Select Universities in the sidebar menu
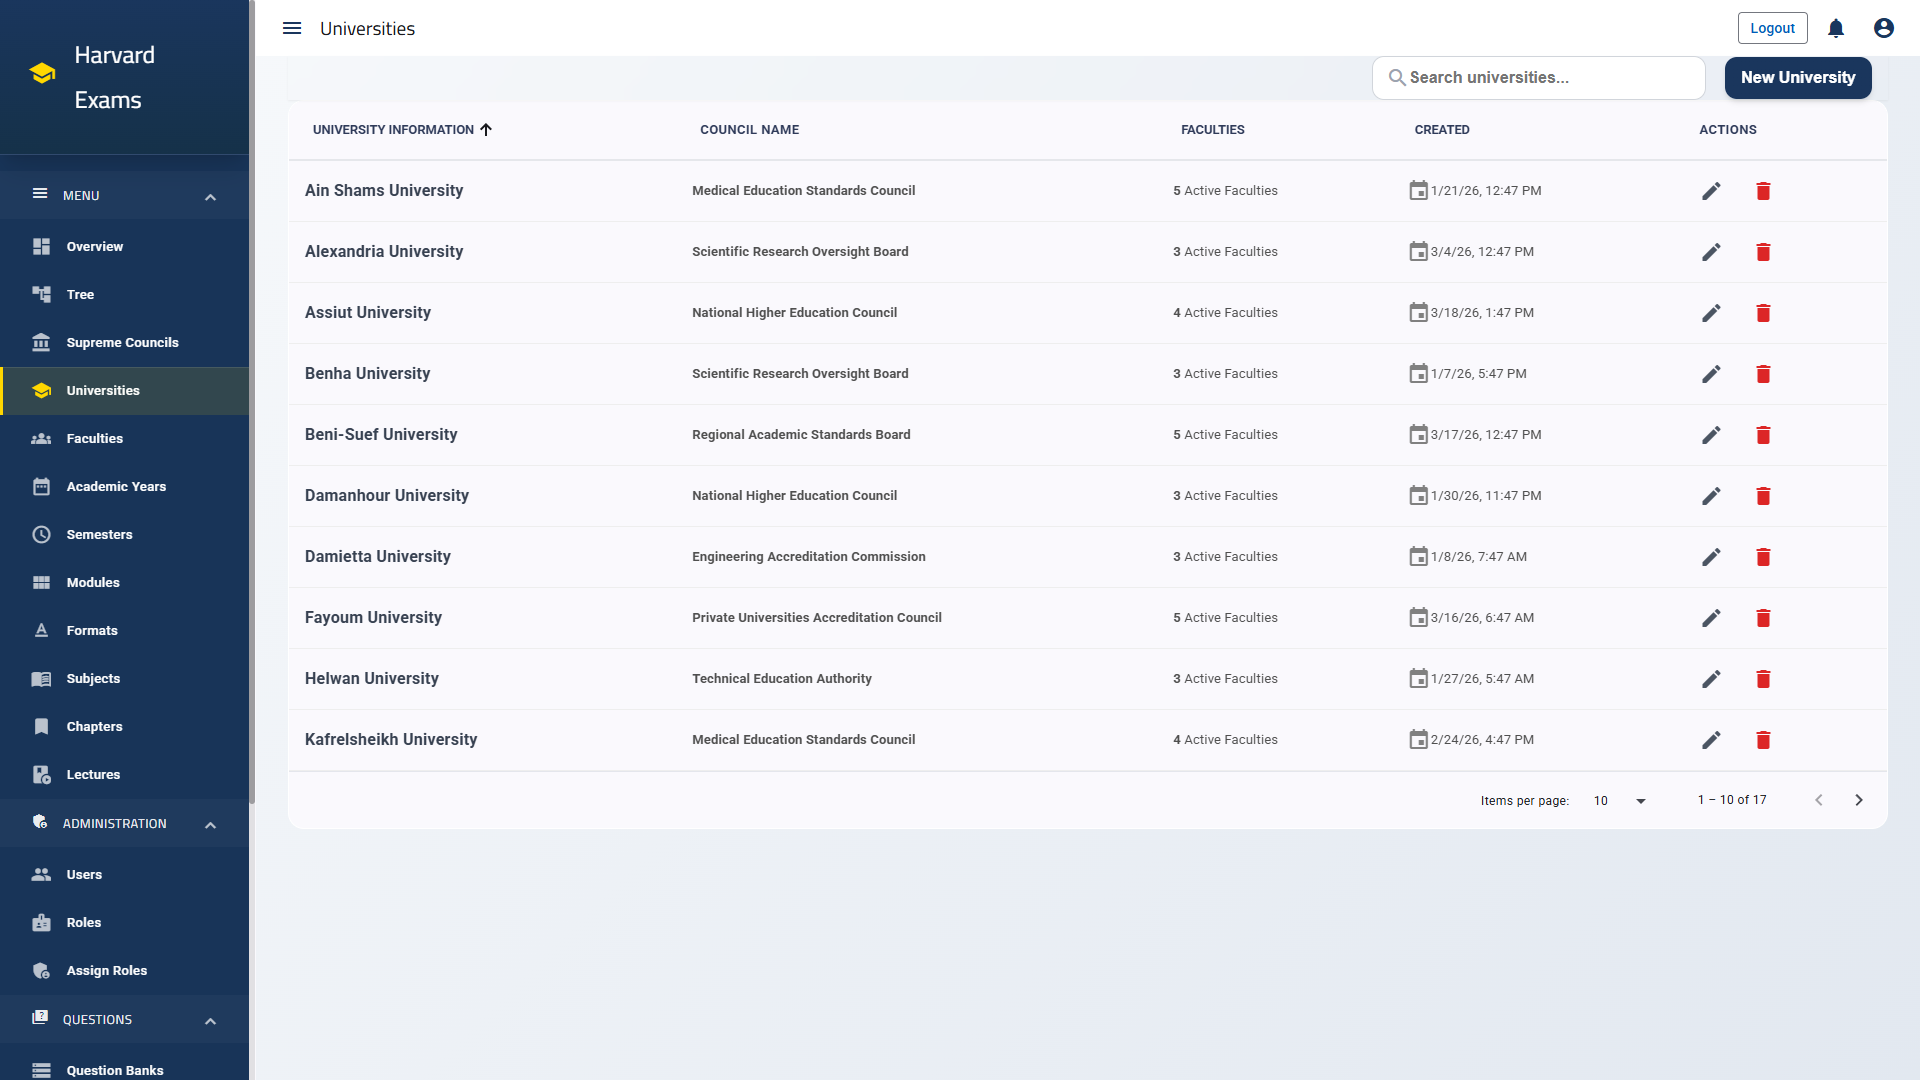Screen dimensions: 1920x1080 point(103,390)
